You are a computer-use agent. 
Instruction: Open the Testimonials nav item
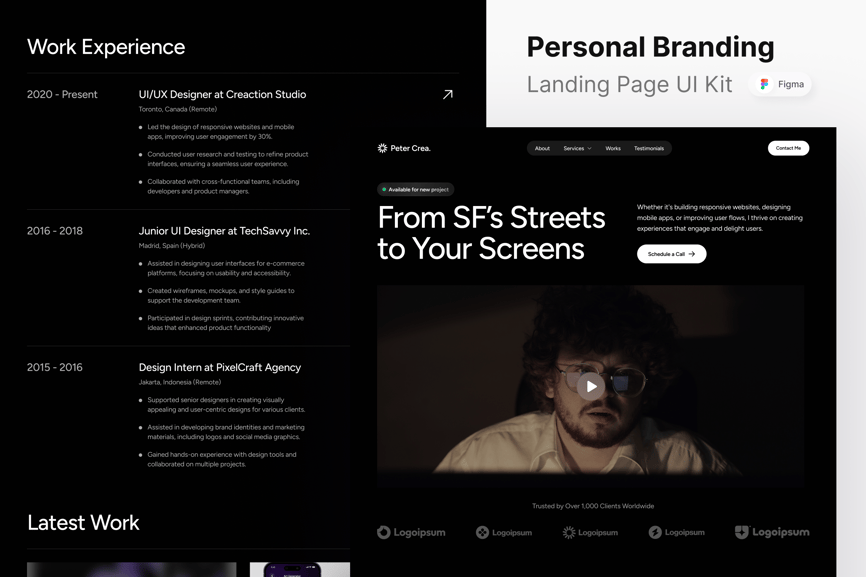coord(648,148)
